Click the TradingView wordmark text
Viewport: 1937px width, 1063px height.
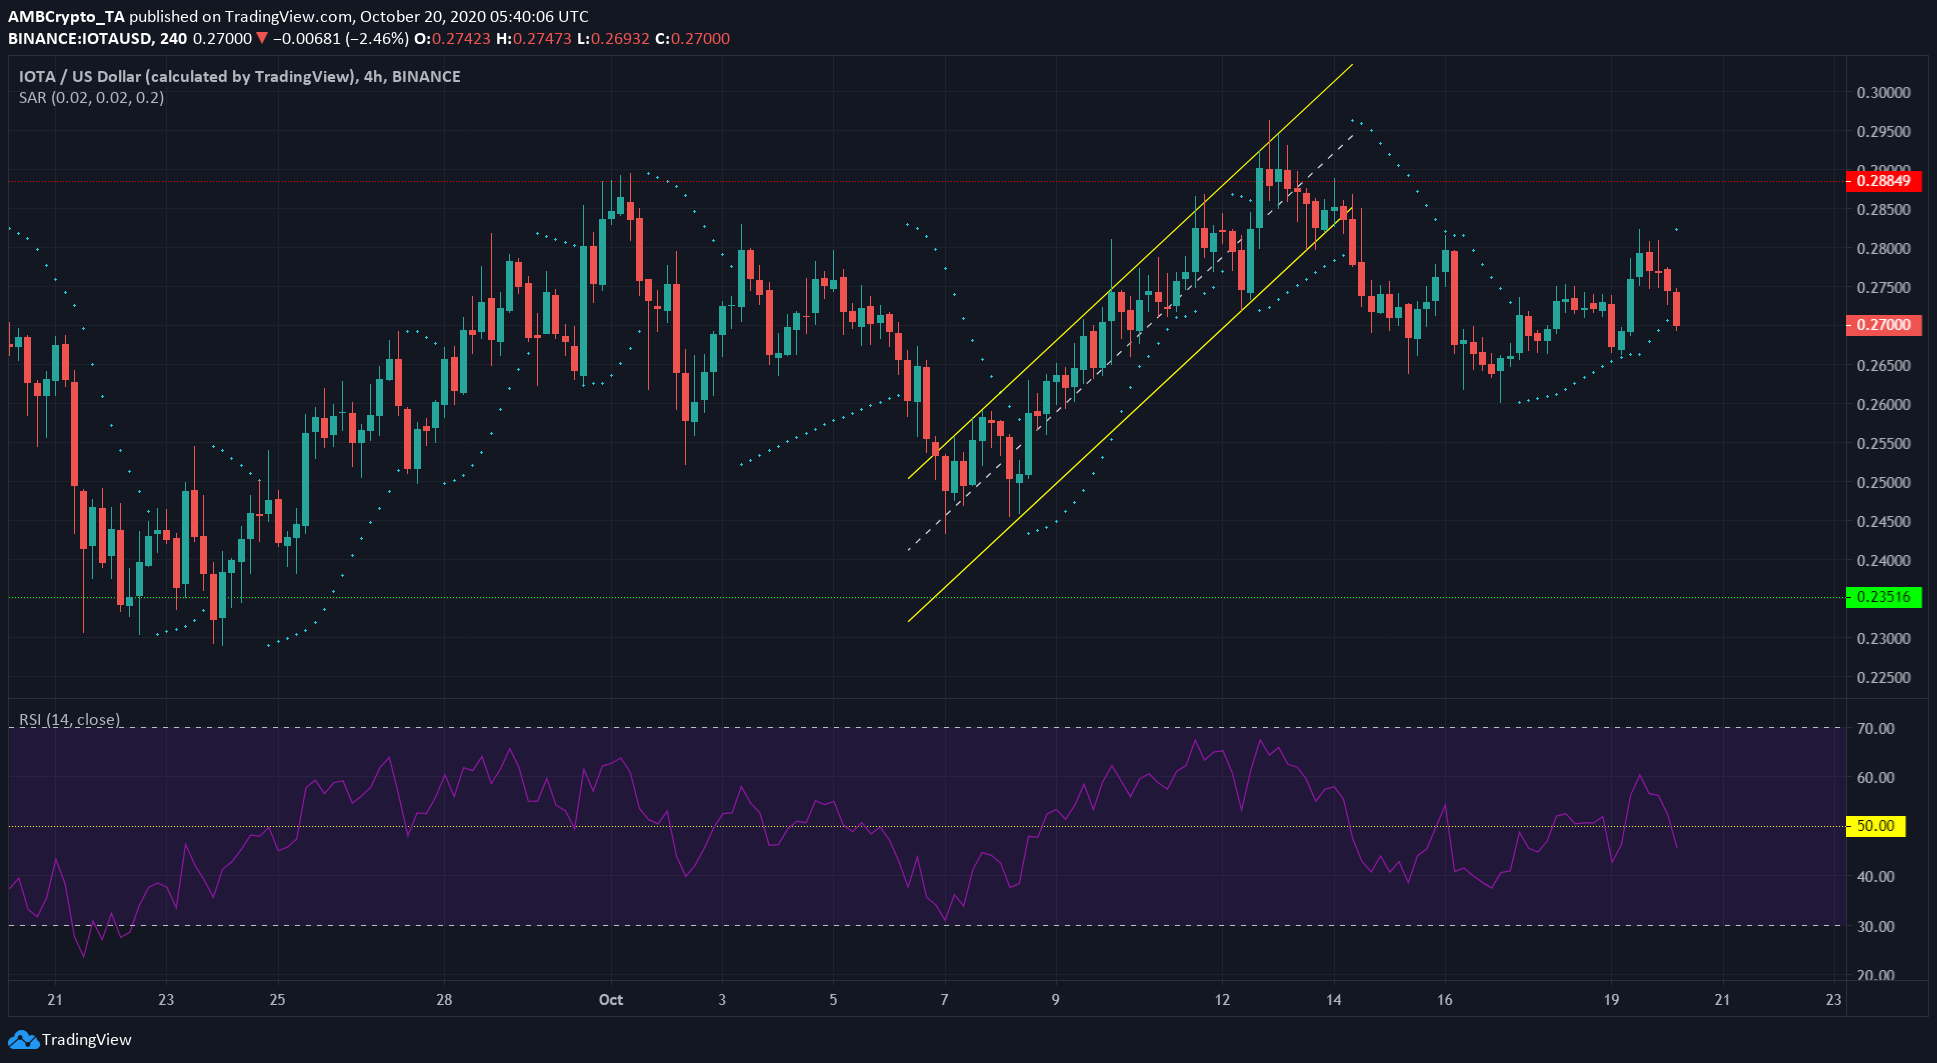[x=87, y=1040]
